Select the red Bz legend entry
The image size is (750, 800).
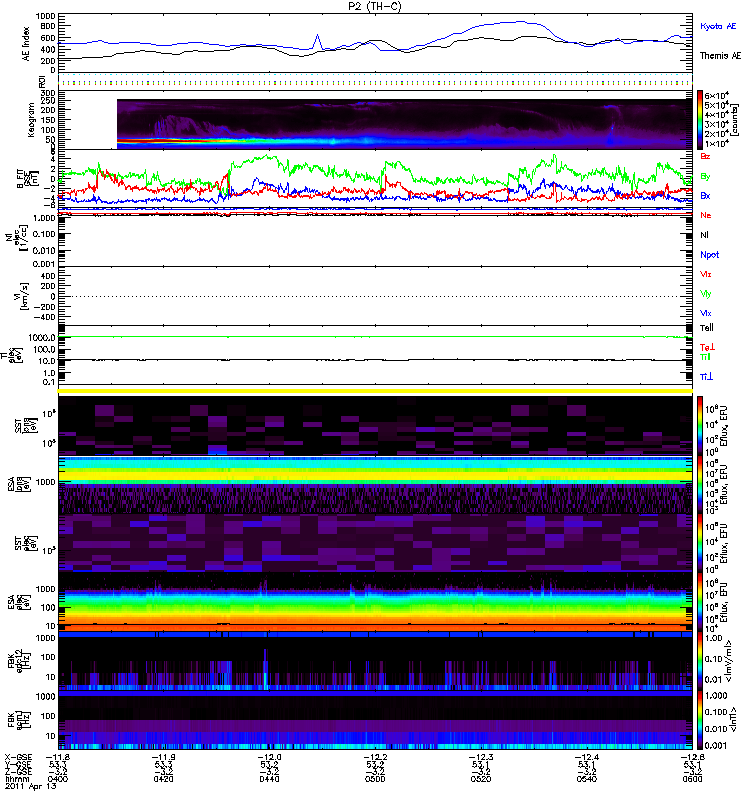706,157
